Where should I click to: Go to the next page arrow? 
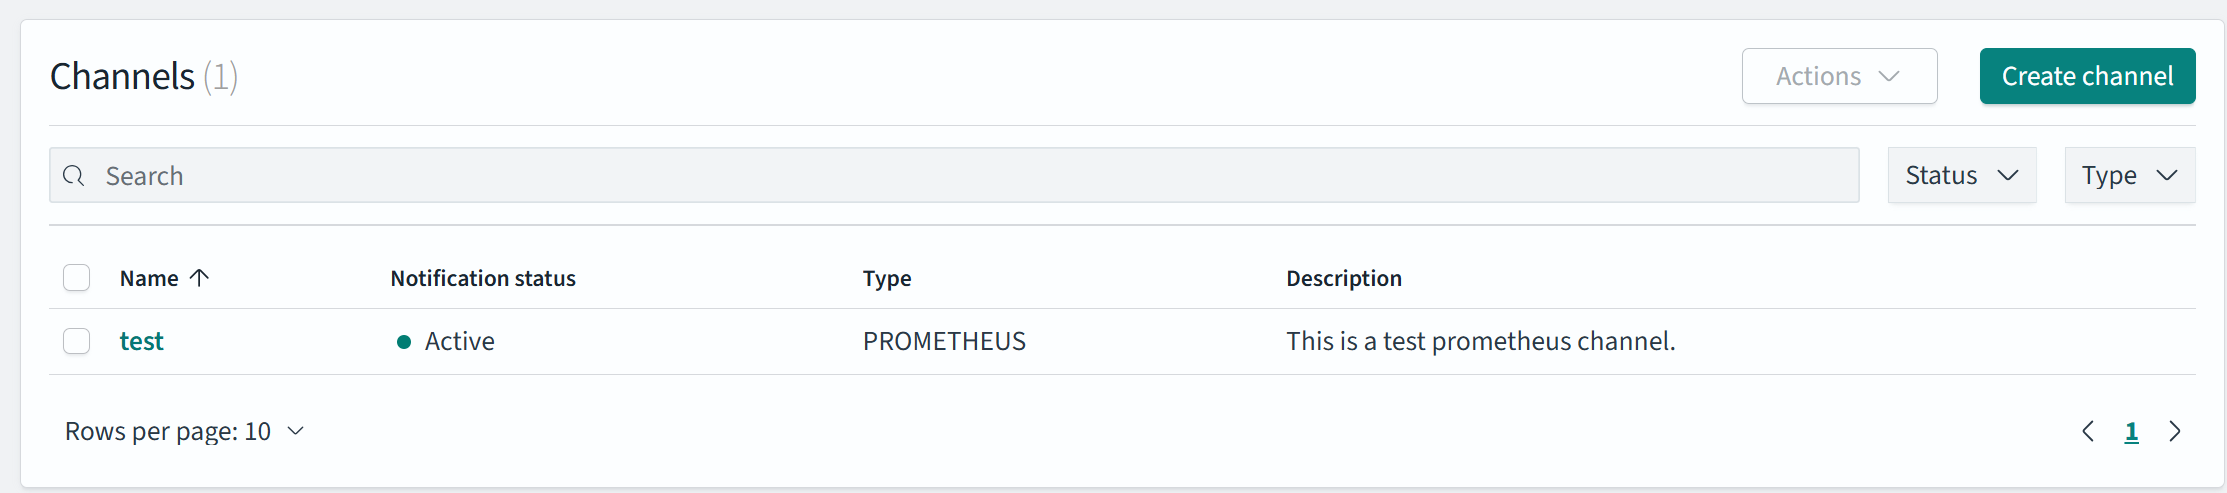click(2174, 431)
